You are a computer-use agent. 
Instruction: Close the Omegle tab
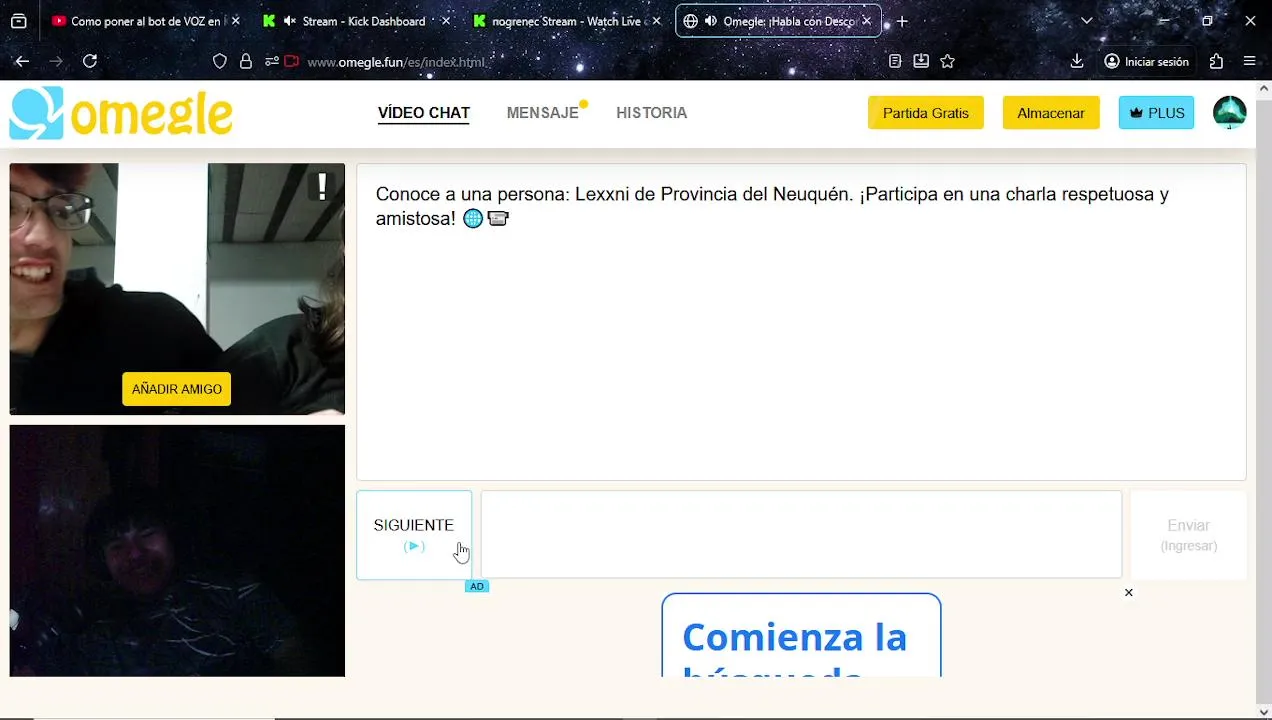click(x=867, y=21)
